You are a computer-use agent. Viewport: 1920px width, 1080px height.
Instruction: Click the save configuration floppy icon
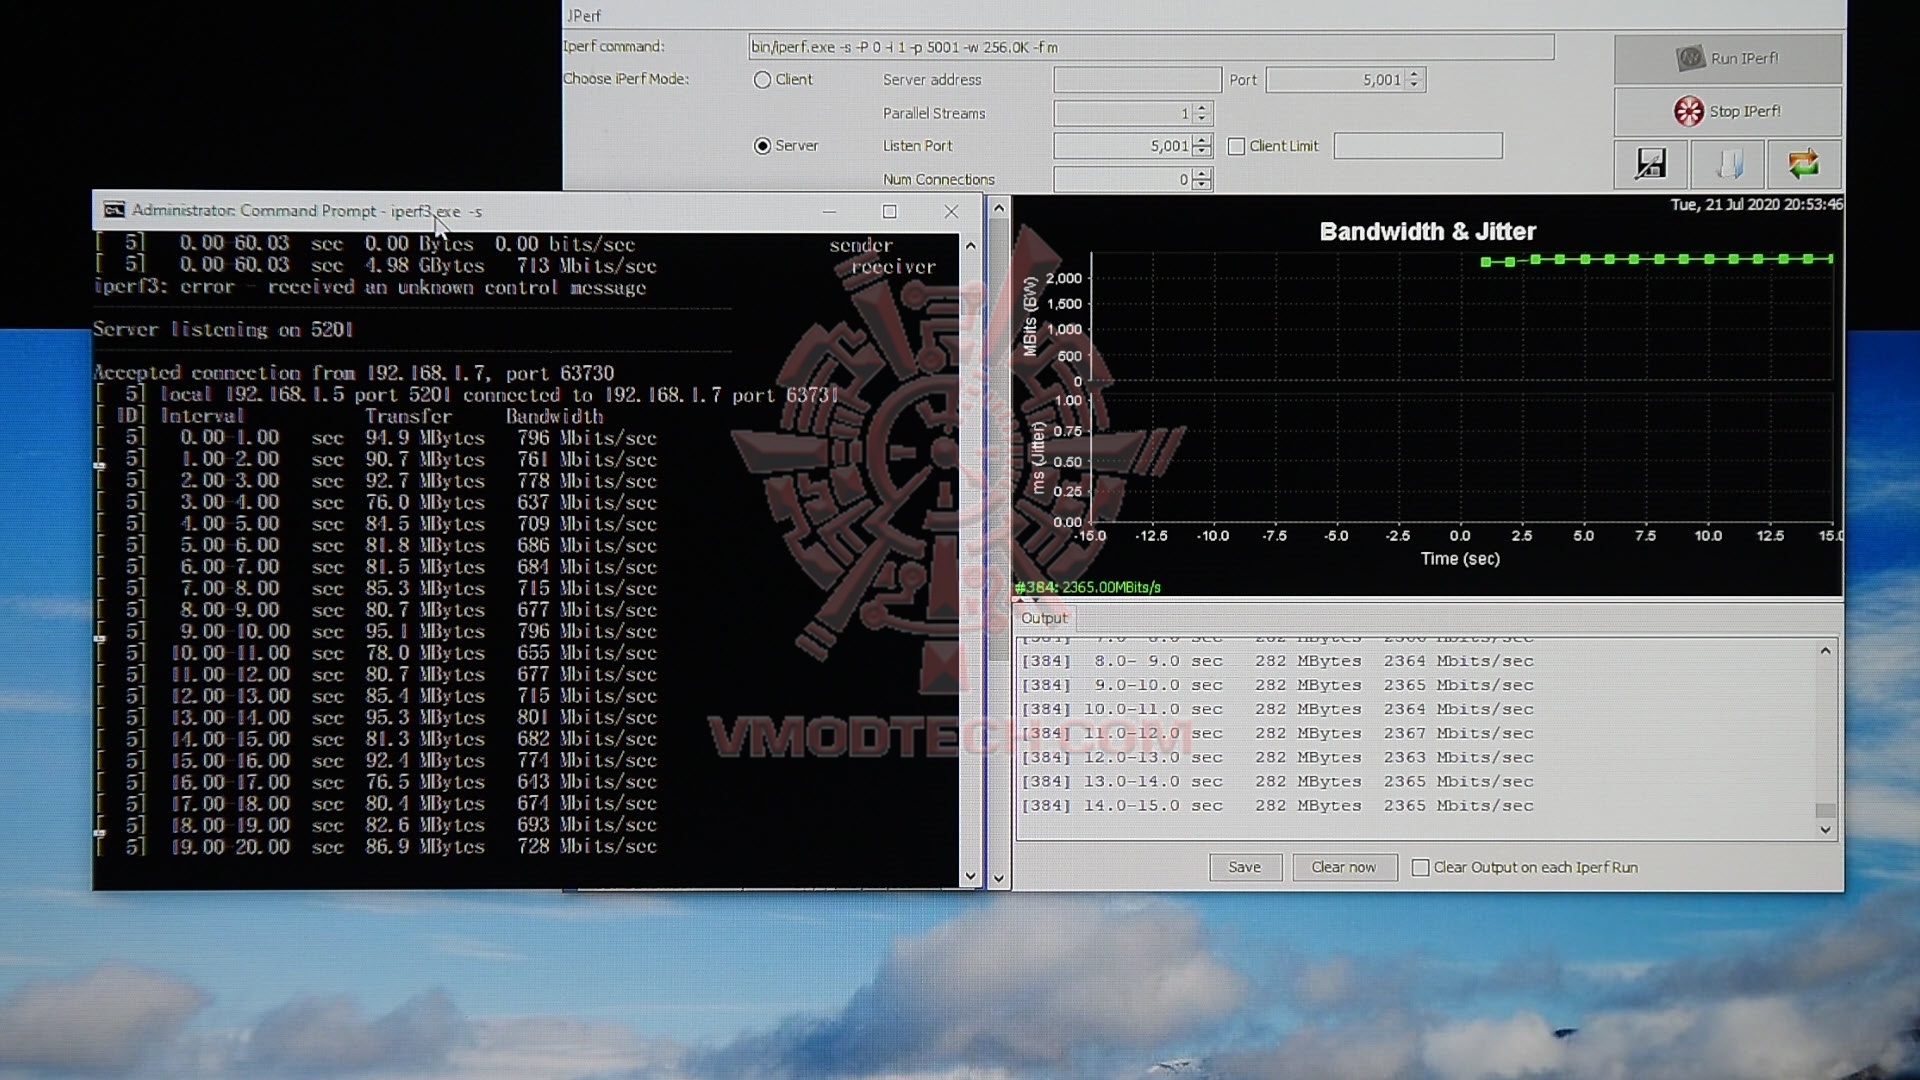click(x=1650, y=164)
